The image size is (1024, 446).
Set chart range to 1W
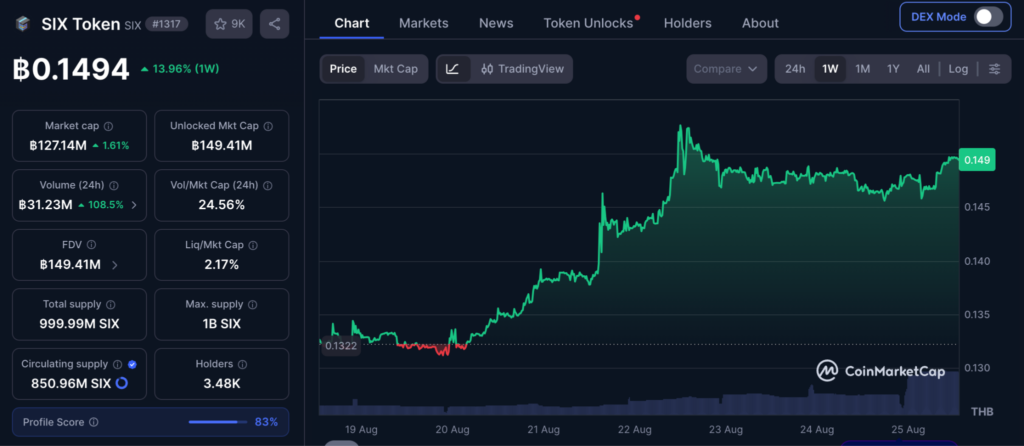point(830,69)
